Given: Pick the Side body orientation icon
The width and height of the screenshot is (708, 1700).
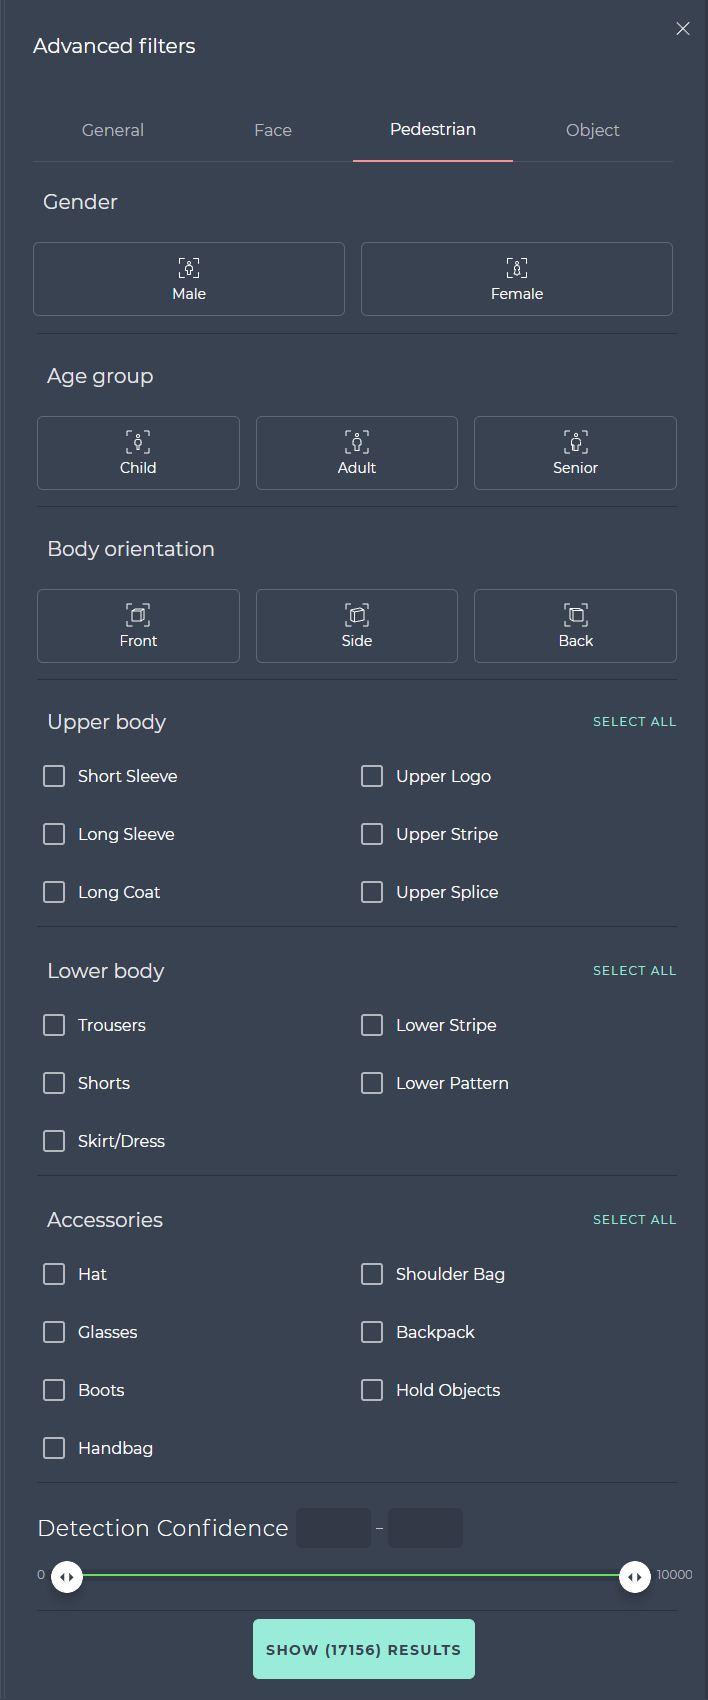Looking at the screenshot, I should 357,614.
